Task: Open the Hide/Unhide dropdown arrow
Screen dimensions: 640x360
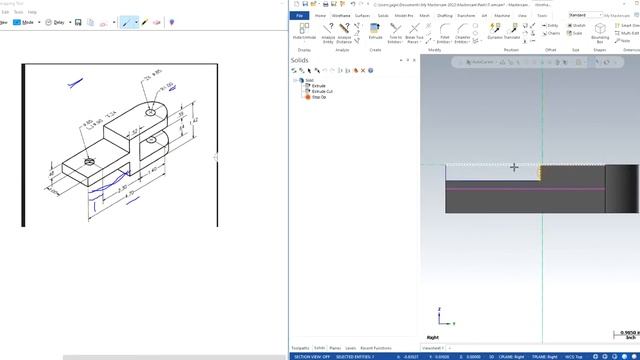Action: pos(304,42)
